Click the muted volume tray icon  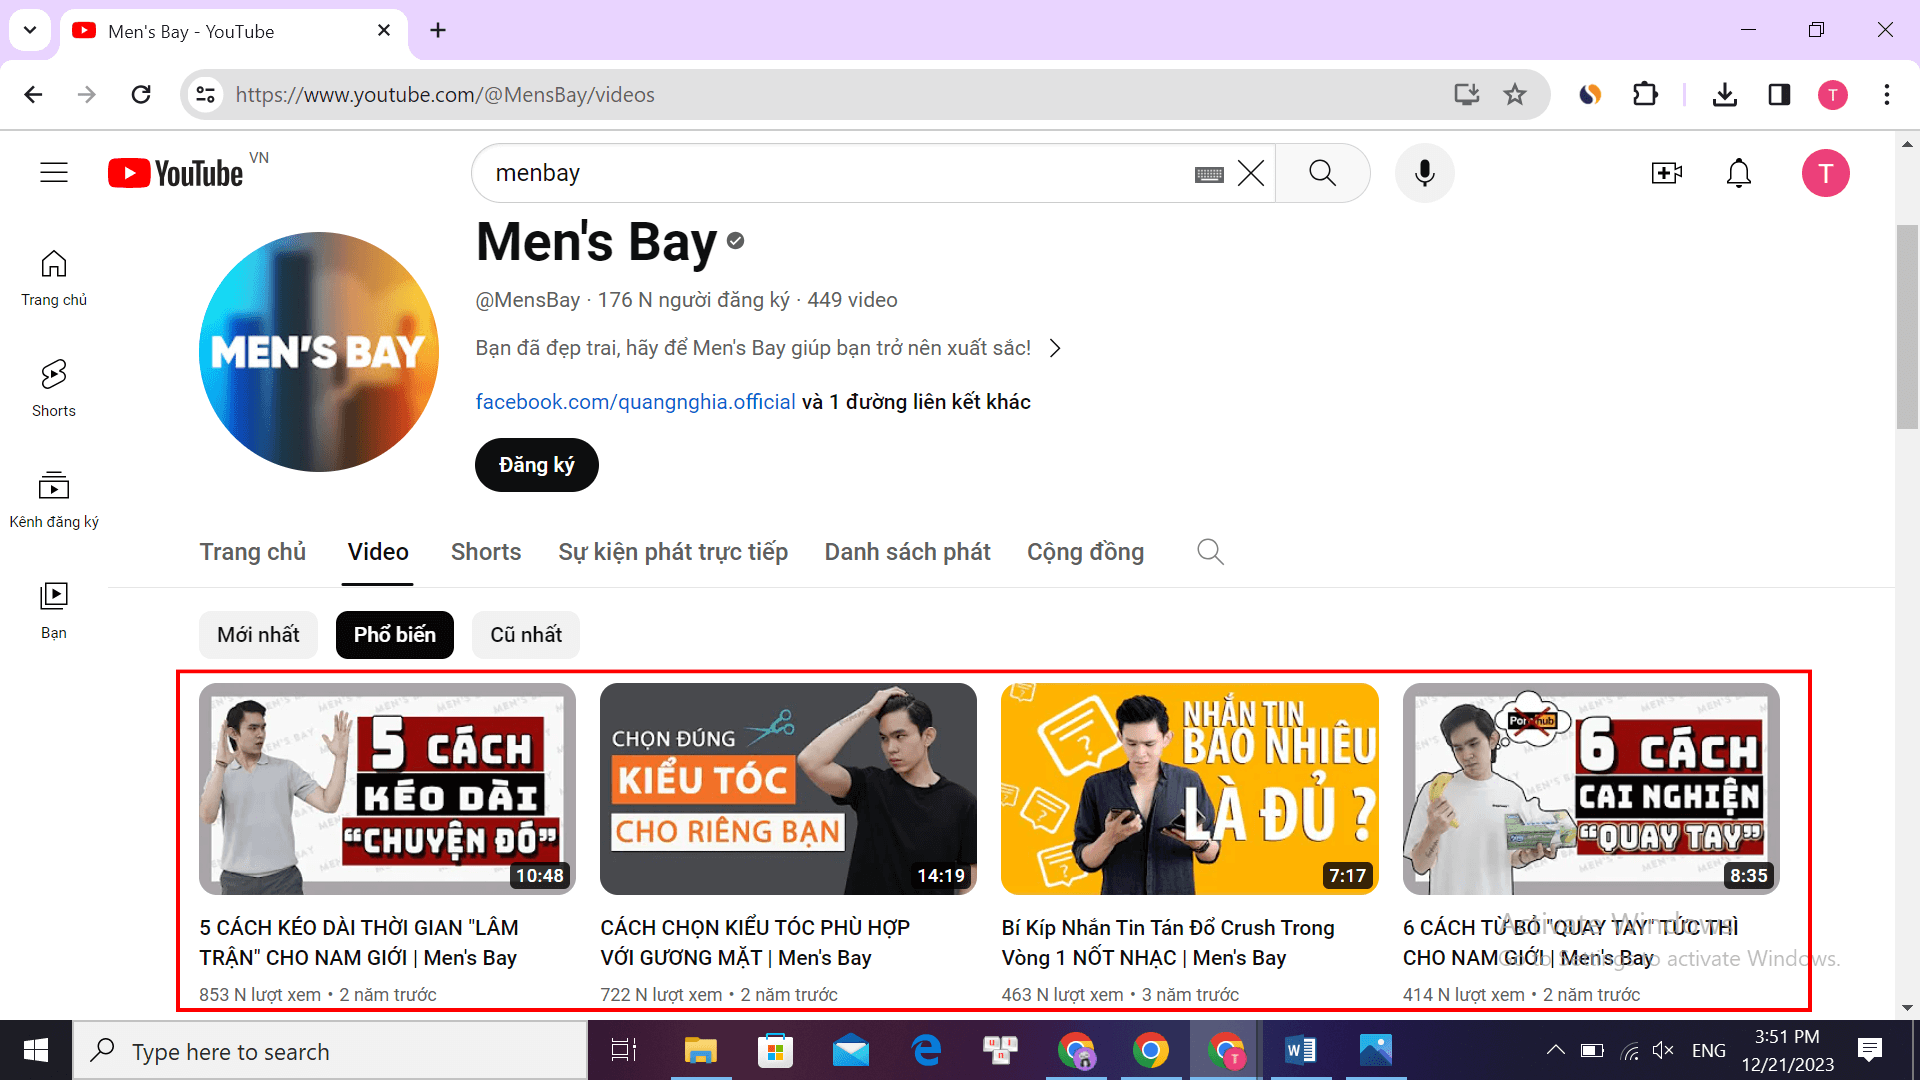[x=1663, y=1050]
